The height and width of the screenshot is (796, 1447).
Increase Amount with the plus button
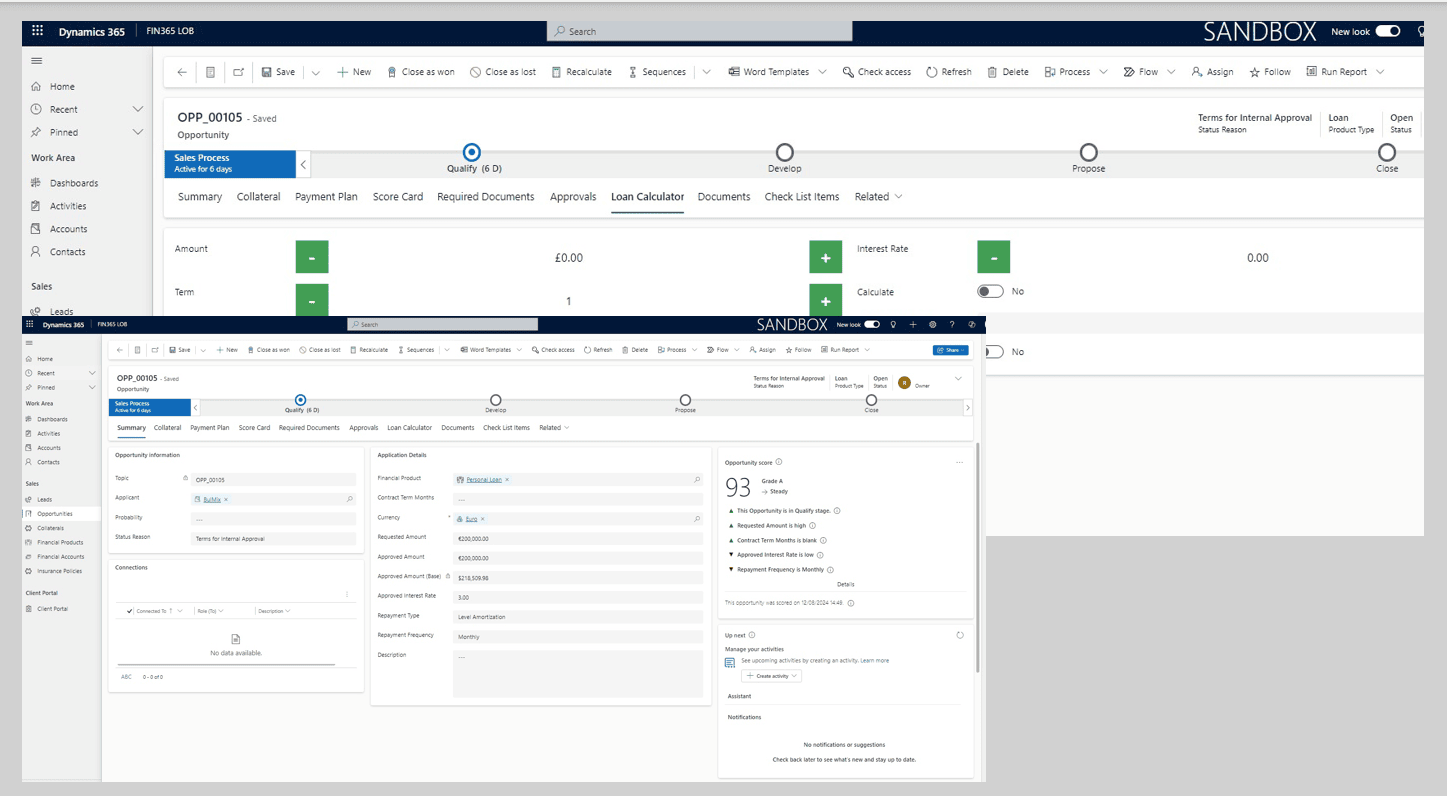(x=826, y=257)
